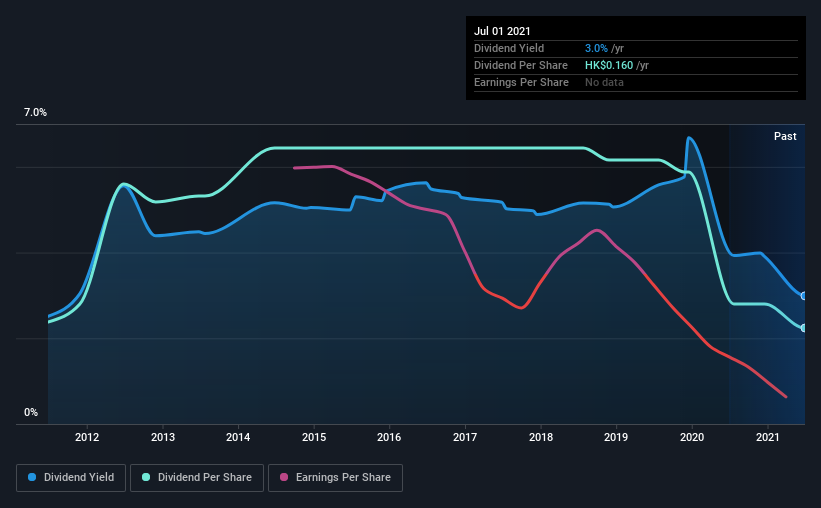This screenshot has width=821, height=508.
Task: Click the "No data" earnings tooltip value
Action: 604,82
